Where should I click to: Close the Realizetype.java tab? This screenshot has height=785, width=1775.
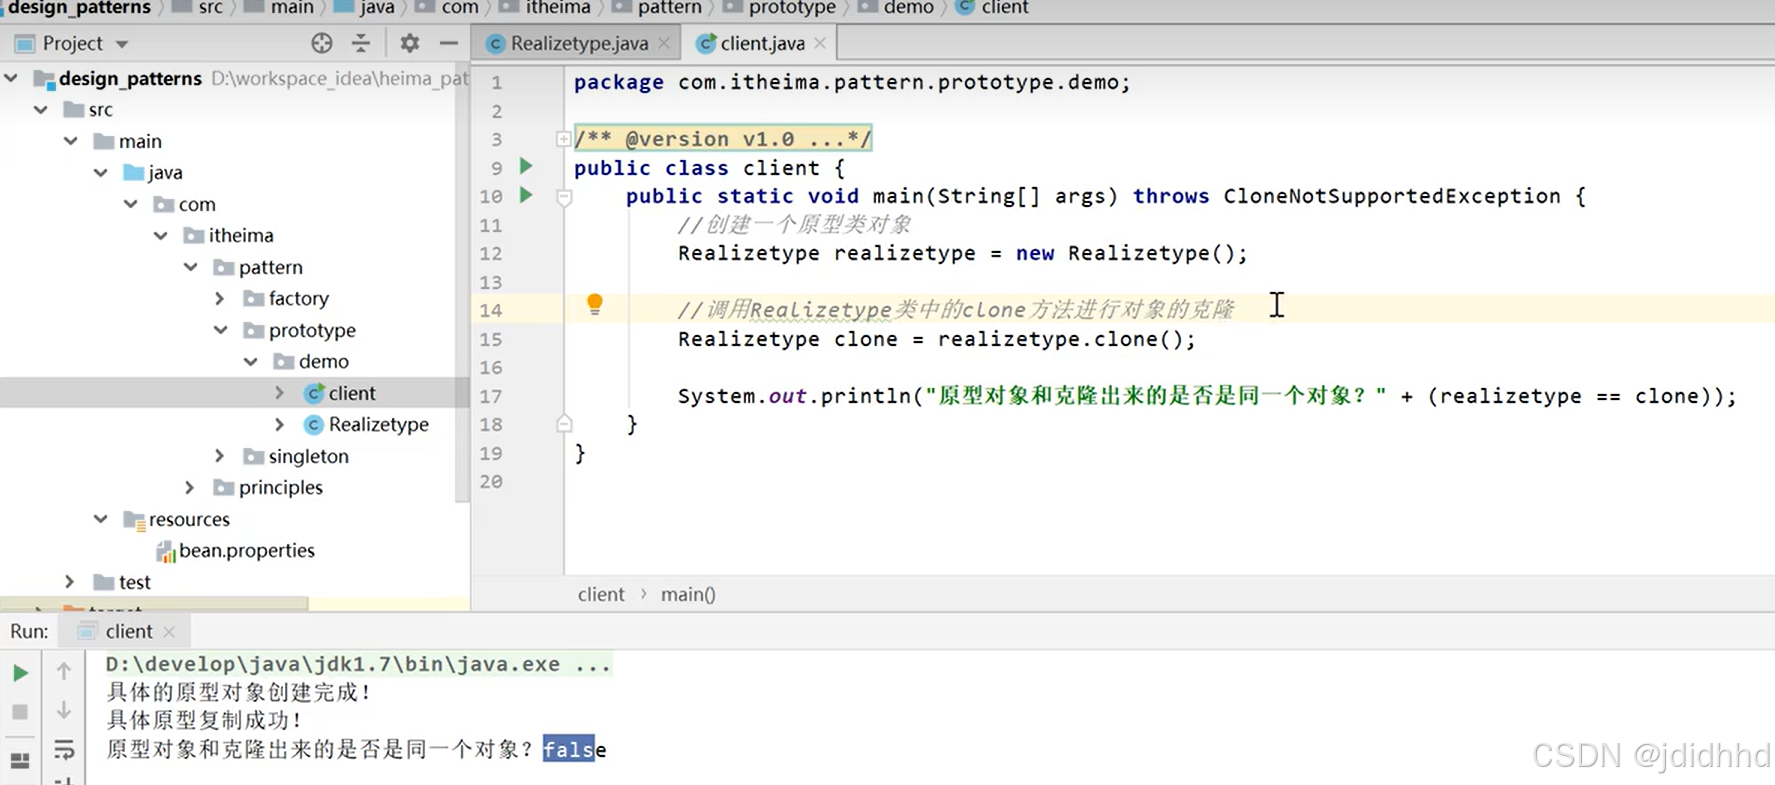(664, 43)
